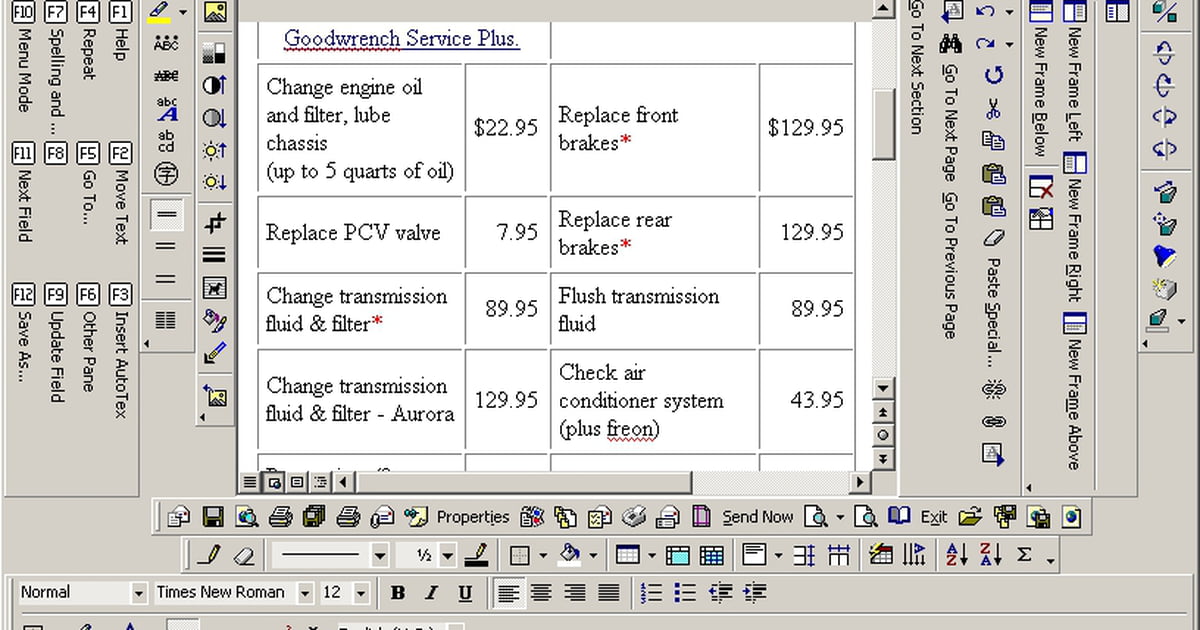Toggle Justify paragraph alignment

point(608,593)
